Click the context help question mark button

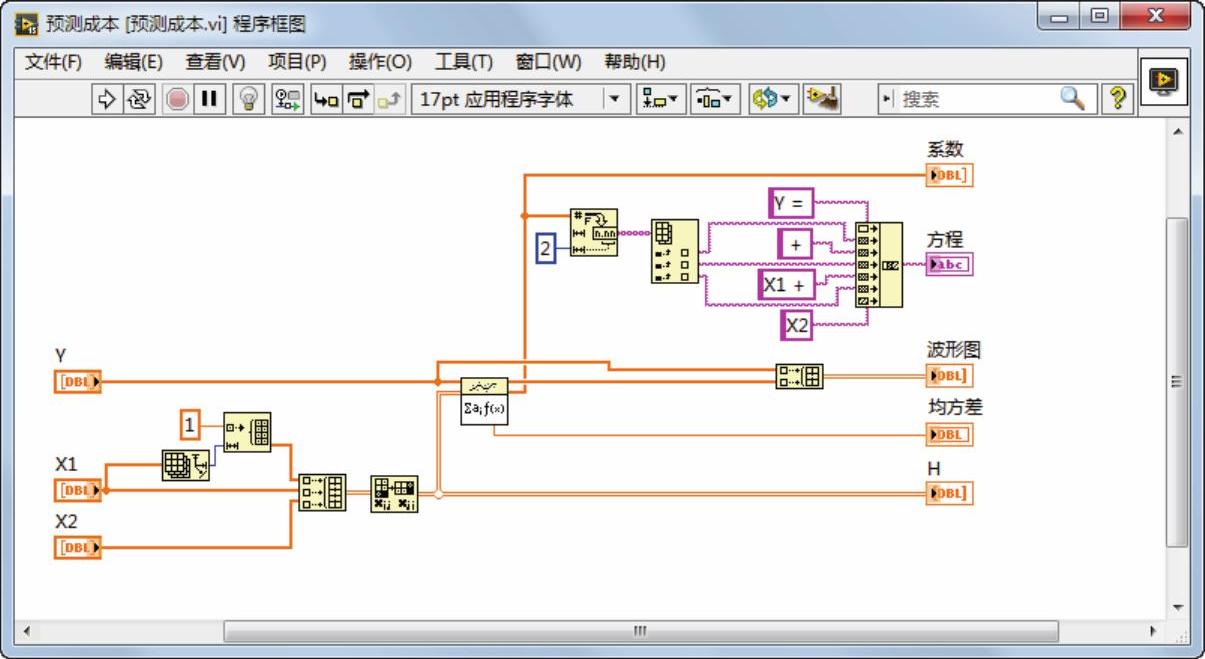[1116, 98]
